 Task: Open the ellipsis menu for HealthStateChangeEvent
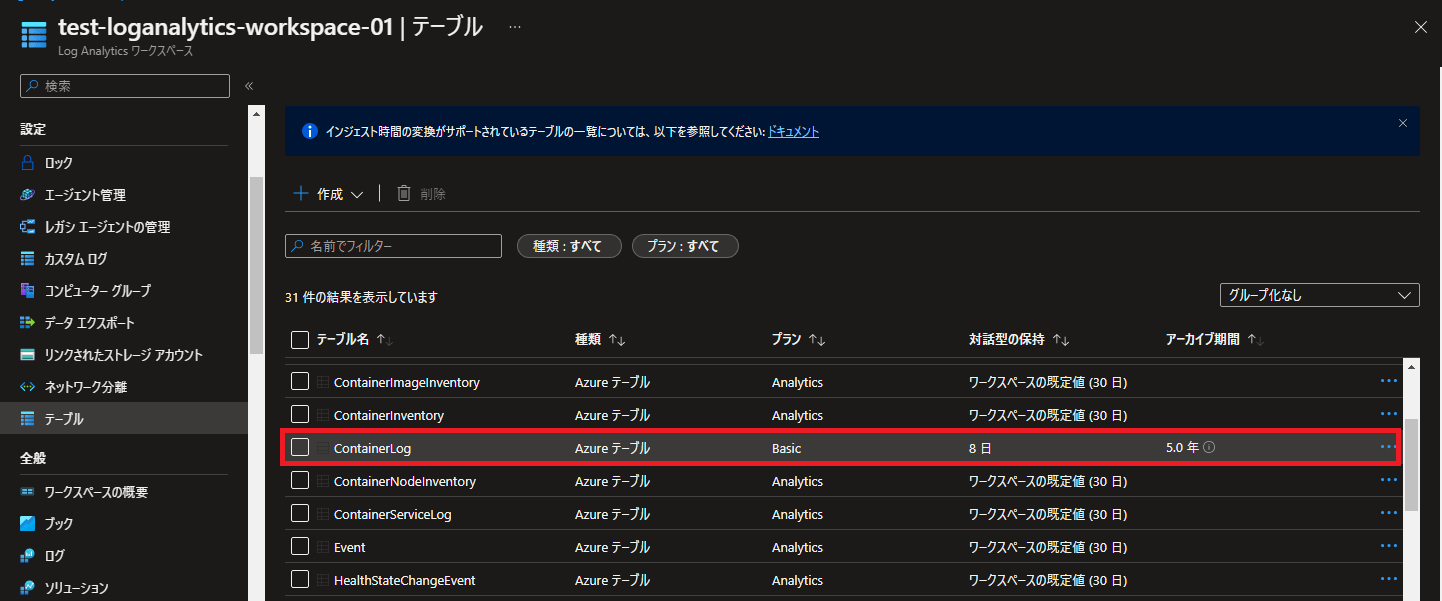point(1388,579)
